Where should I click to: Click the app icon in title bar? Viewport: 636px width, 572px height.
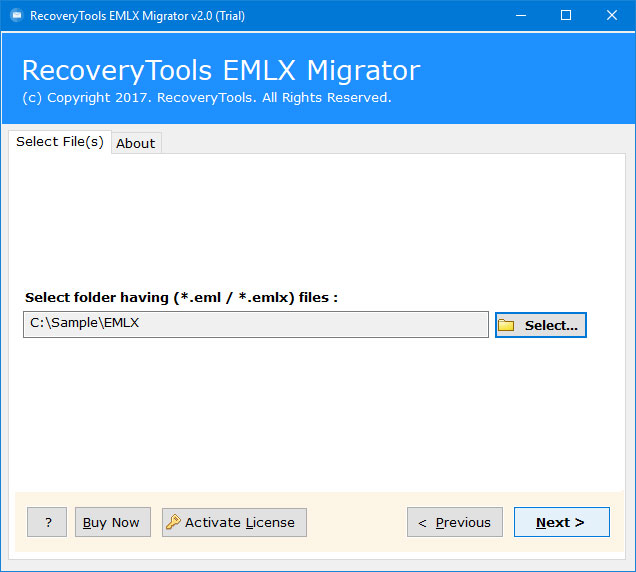17,15
